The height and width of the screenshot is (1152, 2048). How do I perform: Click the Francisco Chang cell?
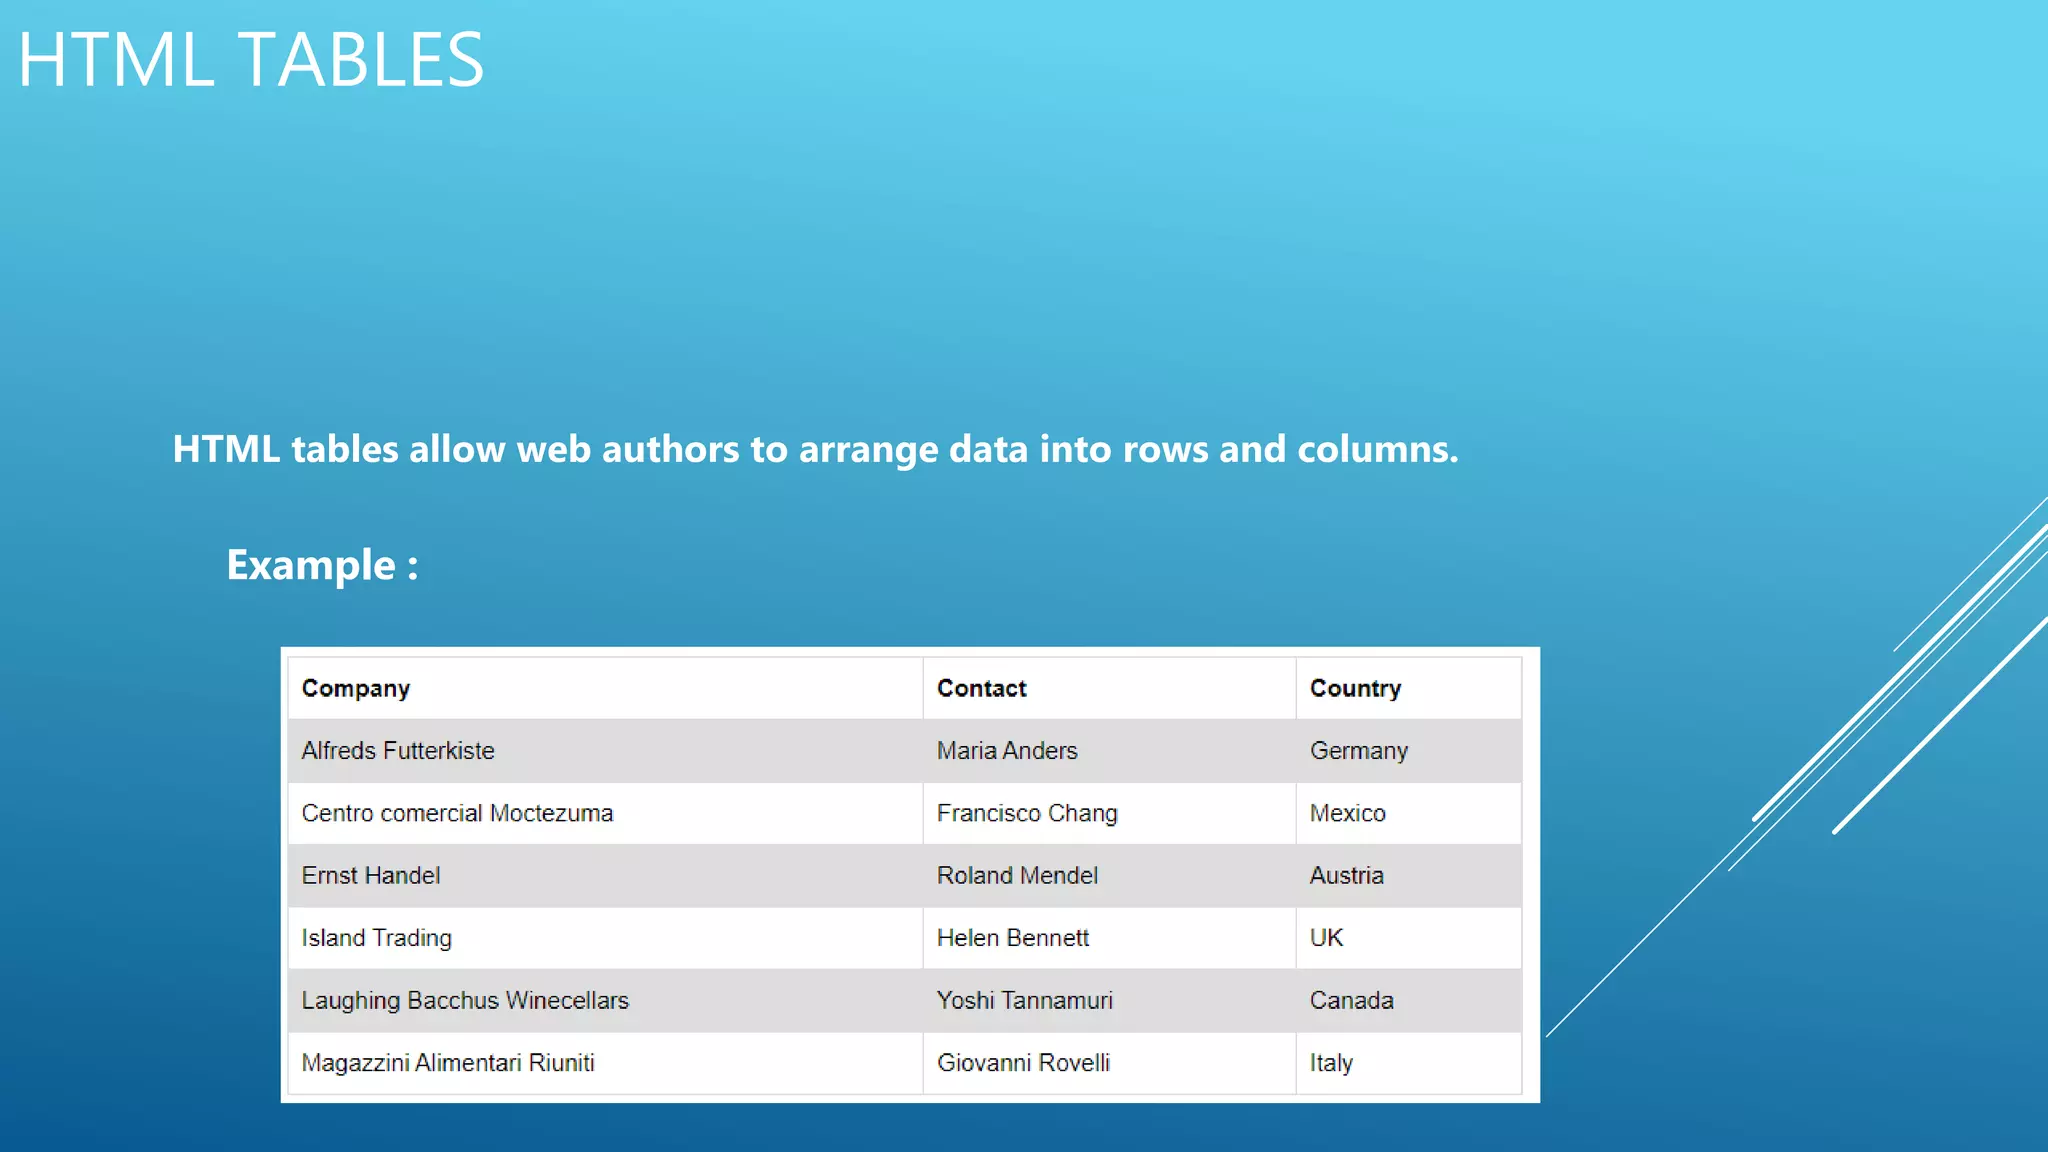point(1027,813)
